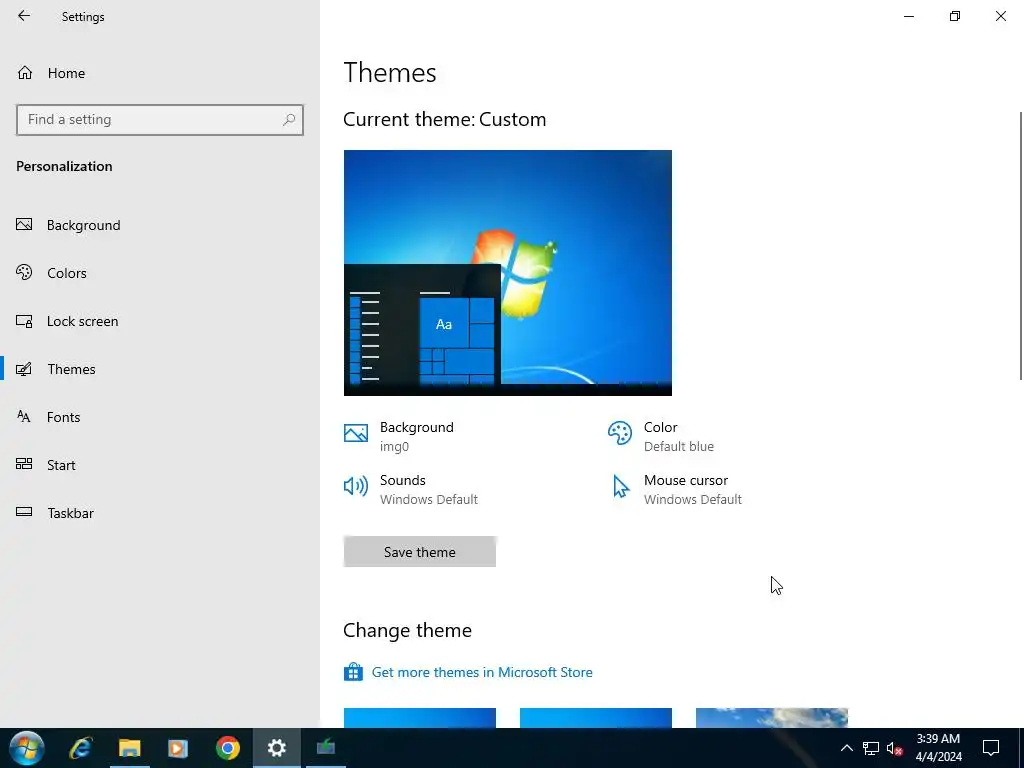Open the Start menu orb
The image size is (1024, 768).
tap(27, 748)
